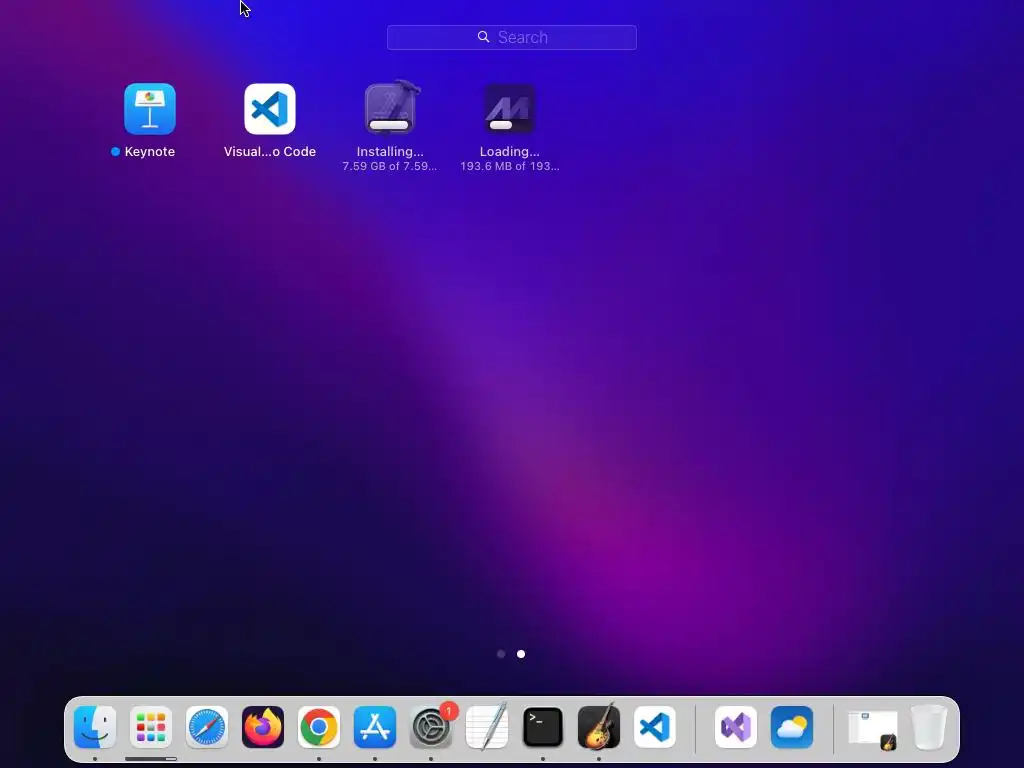Click the "7.59 GB of 7.59..." text
The width and height of the screenshot is (1024, 768).
[390, 166]
